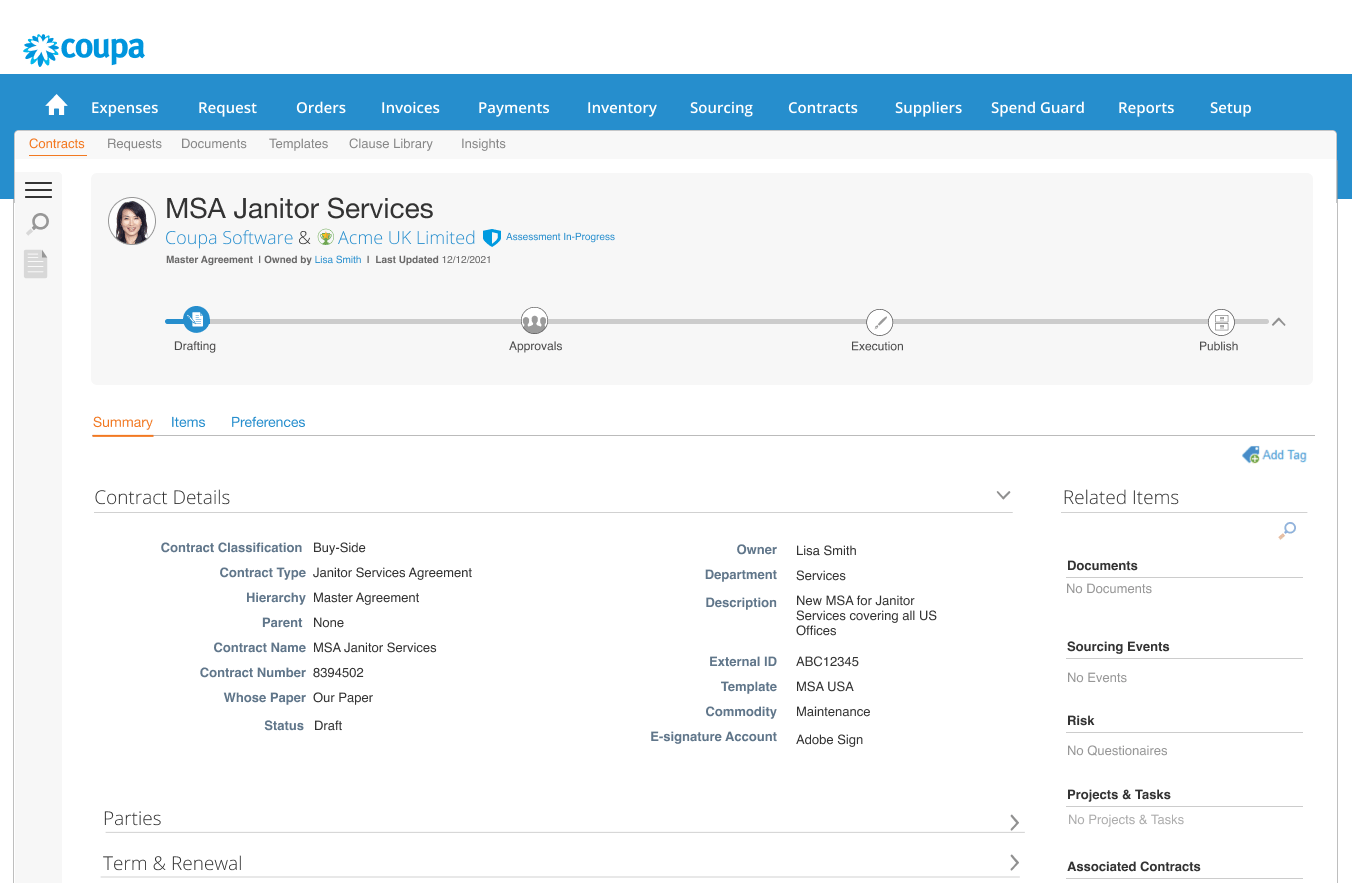Open the Inventory menu

click(622, 108)
